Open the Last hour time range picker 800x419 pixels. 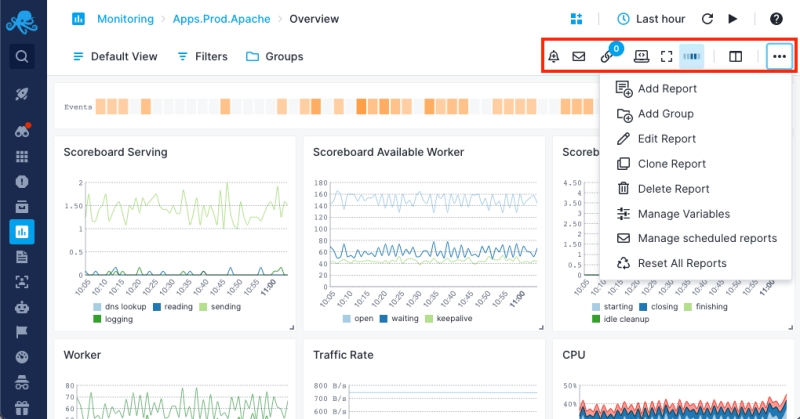click(x=651, y=19)
